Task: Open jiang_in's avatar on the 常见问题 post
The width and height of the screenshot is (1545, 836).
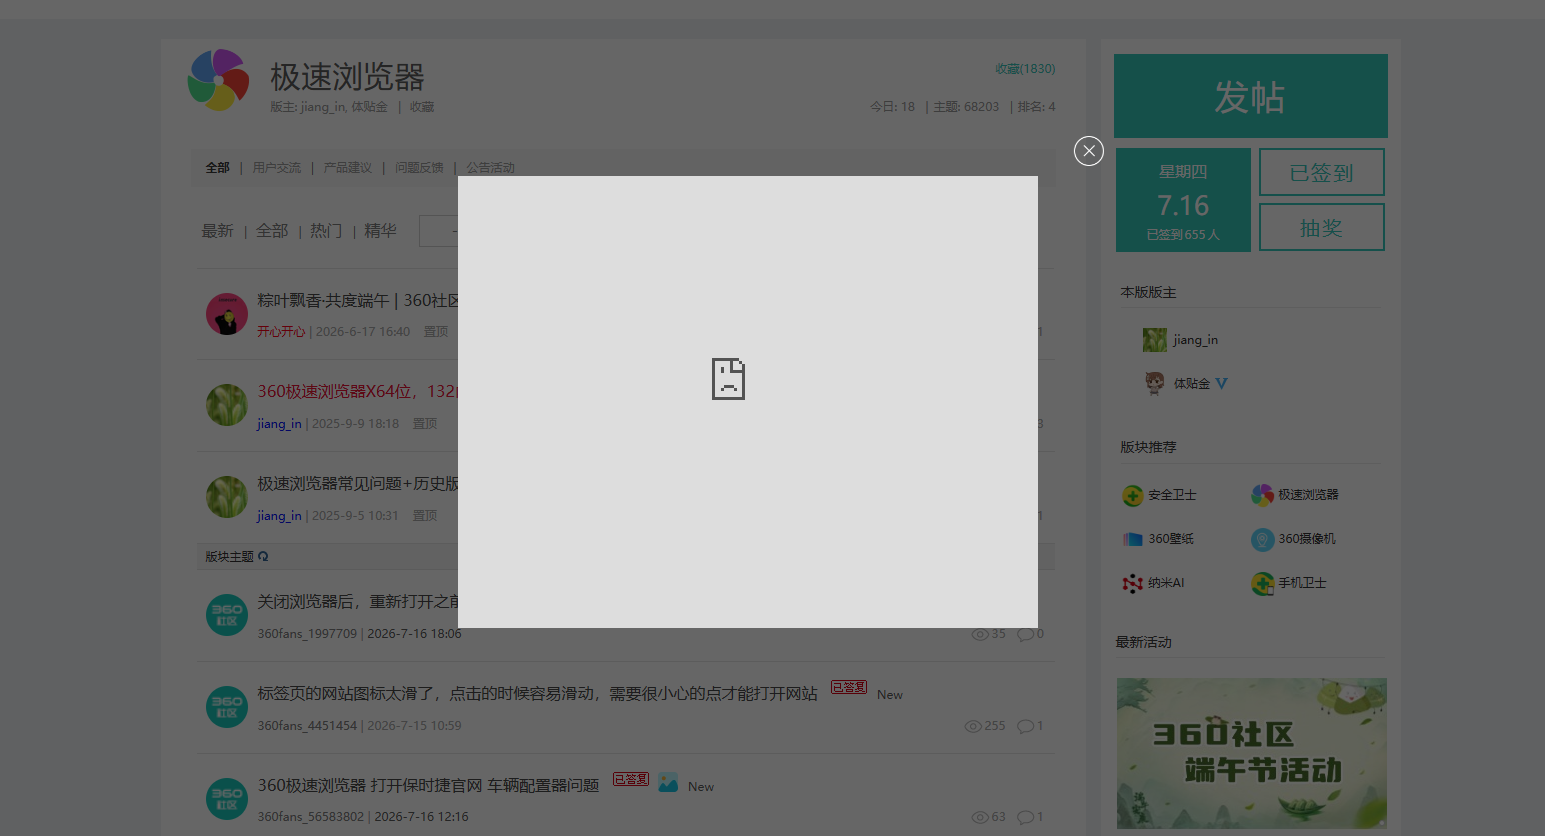Action: tap(227, 497)
